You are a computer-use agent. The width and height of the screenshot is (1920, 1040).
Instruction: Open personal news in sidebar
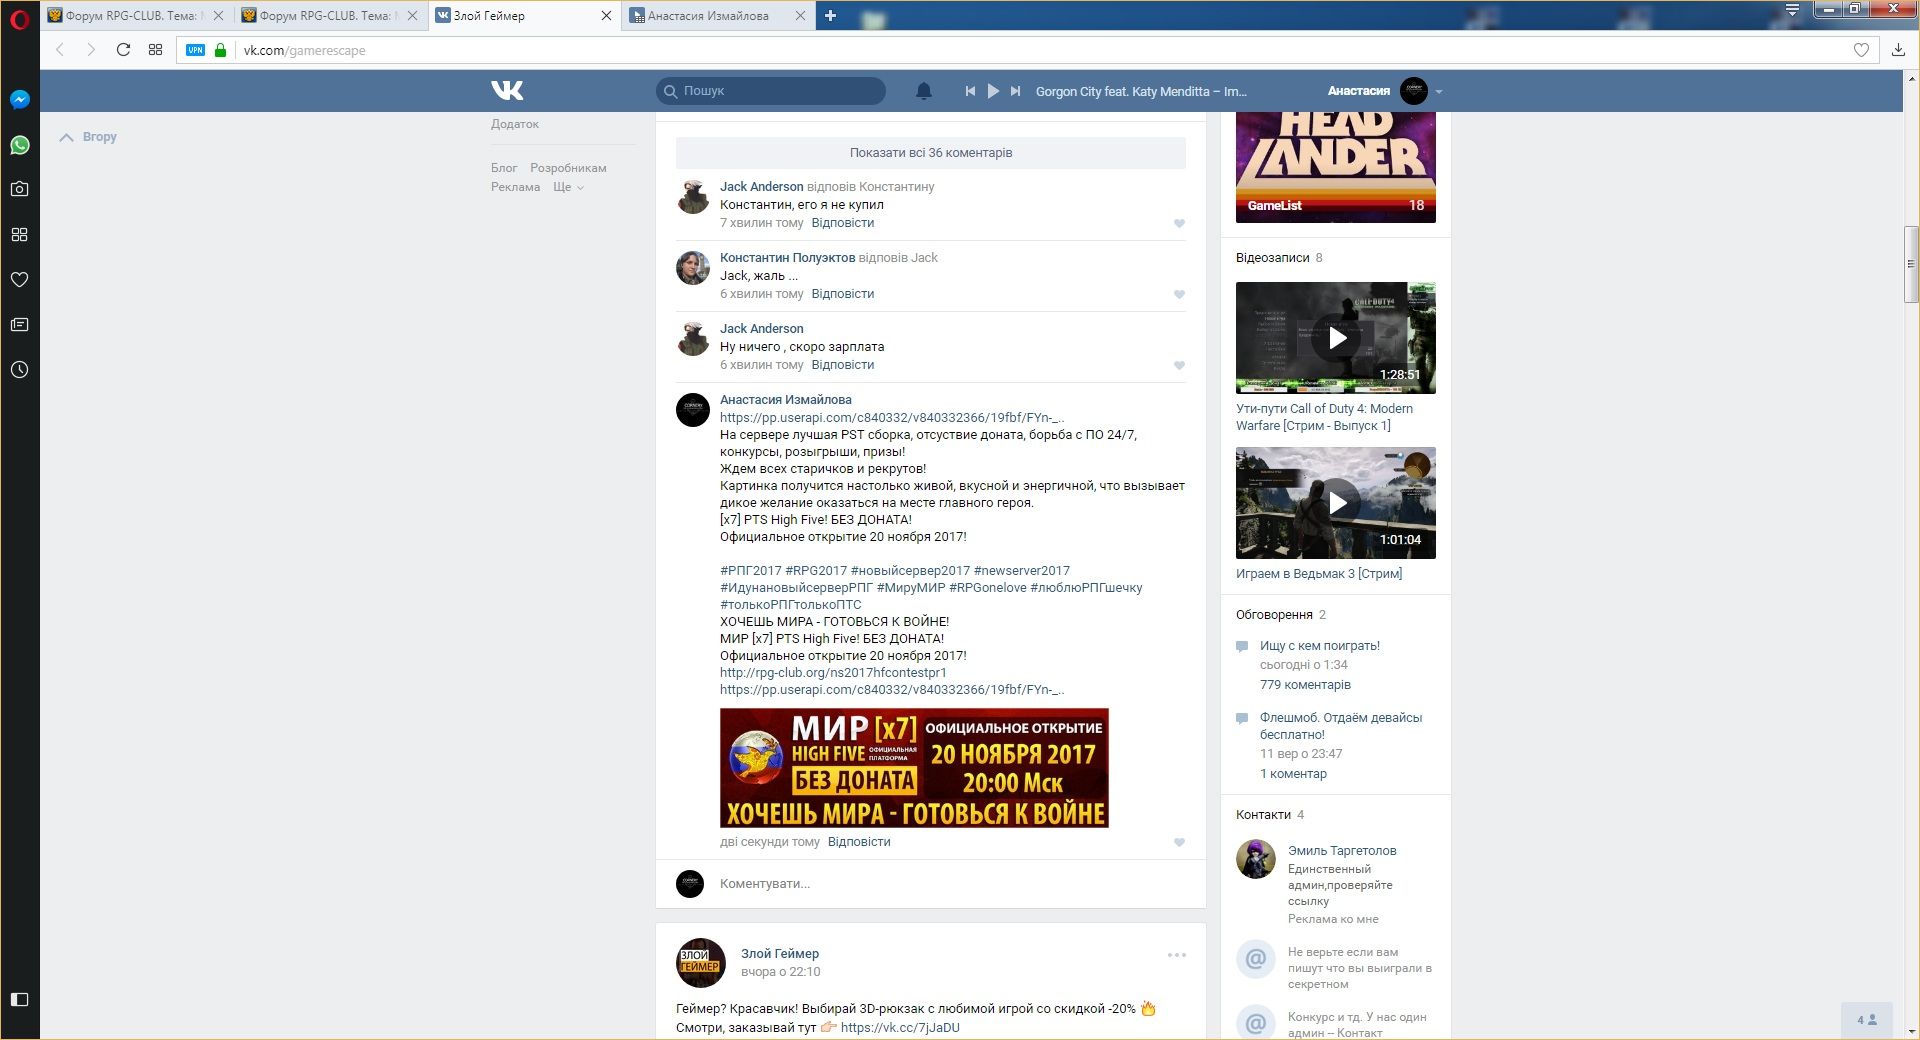pos(19,325)
